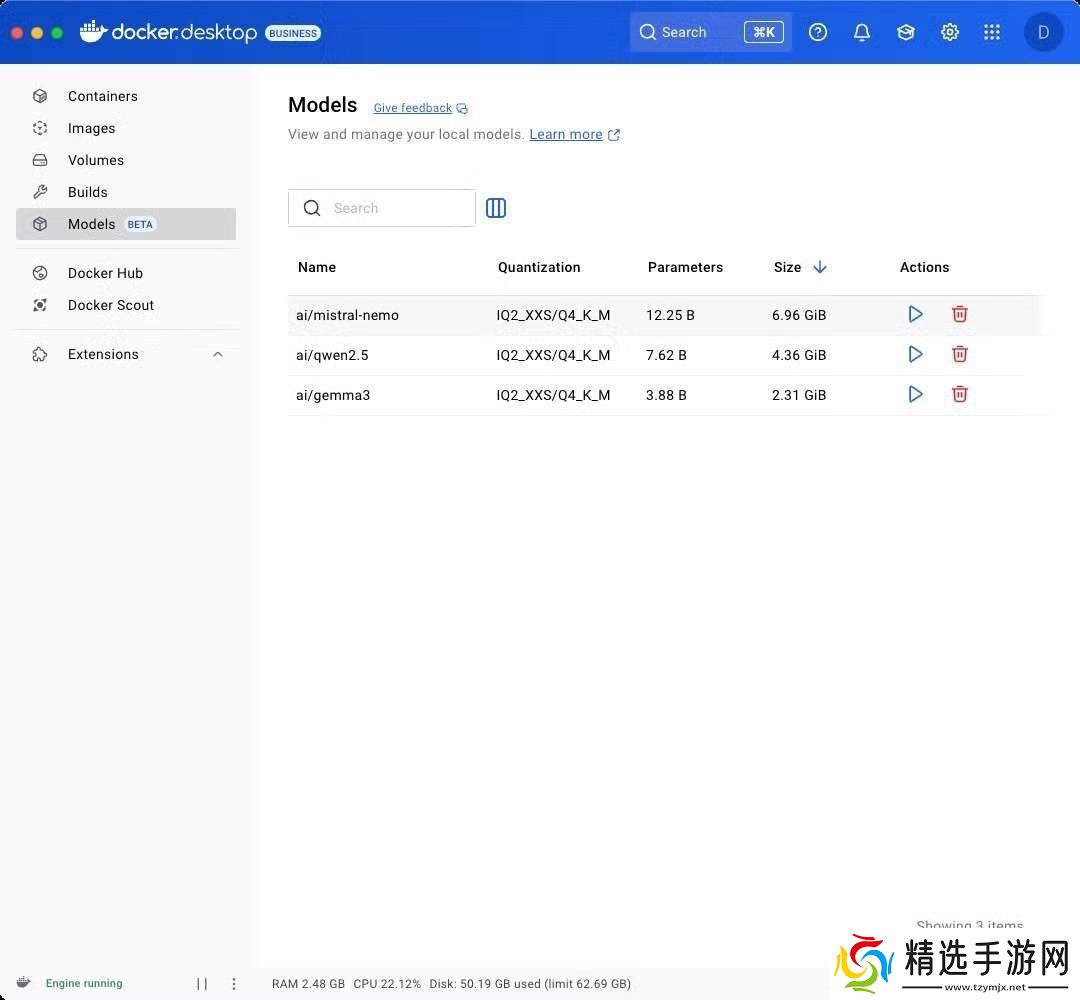1080x1000 pixels.
Task: Open the notifications bell
Action: pyautogui.click(x=861, y=32)
